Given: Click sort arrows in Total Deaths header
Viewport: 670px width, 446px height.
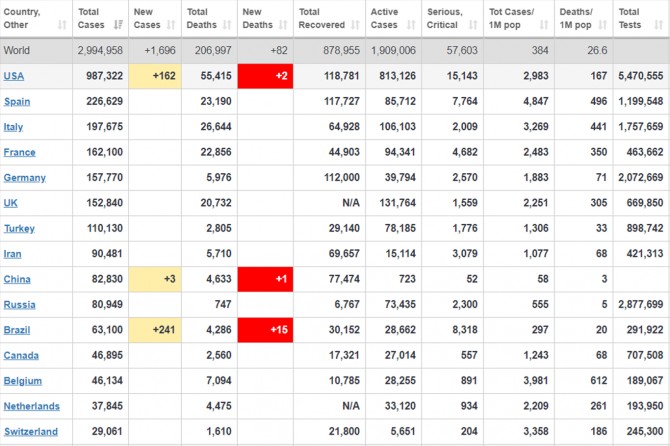Looking at the screenshot, I should pos(227,24).
